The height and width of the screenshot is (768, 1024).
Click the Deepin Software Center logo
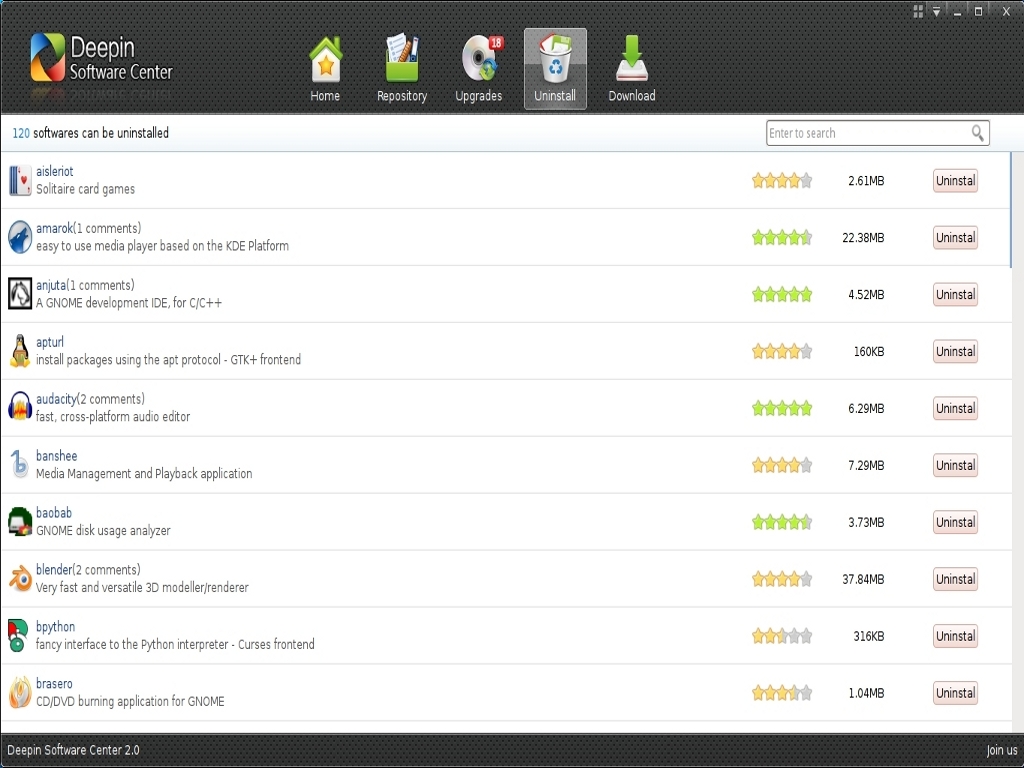pos(101,59)
